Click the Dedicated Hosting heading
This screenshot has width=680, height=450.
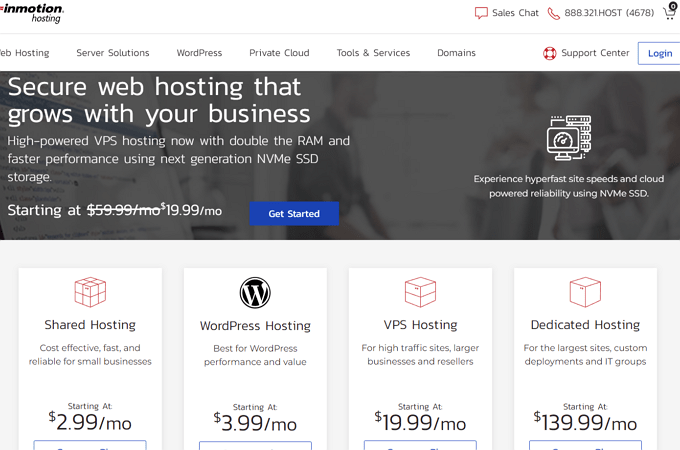585,325
